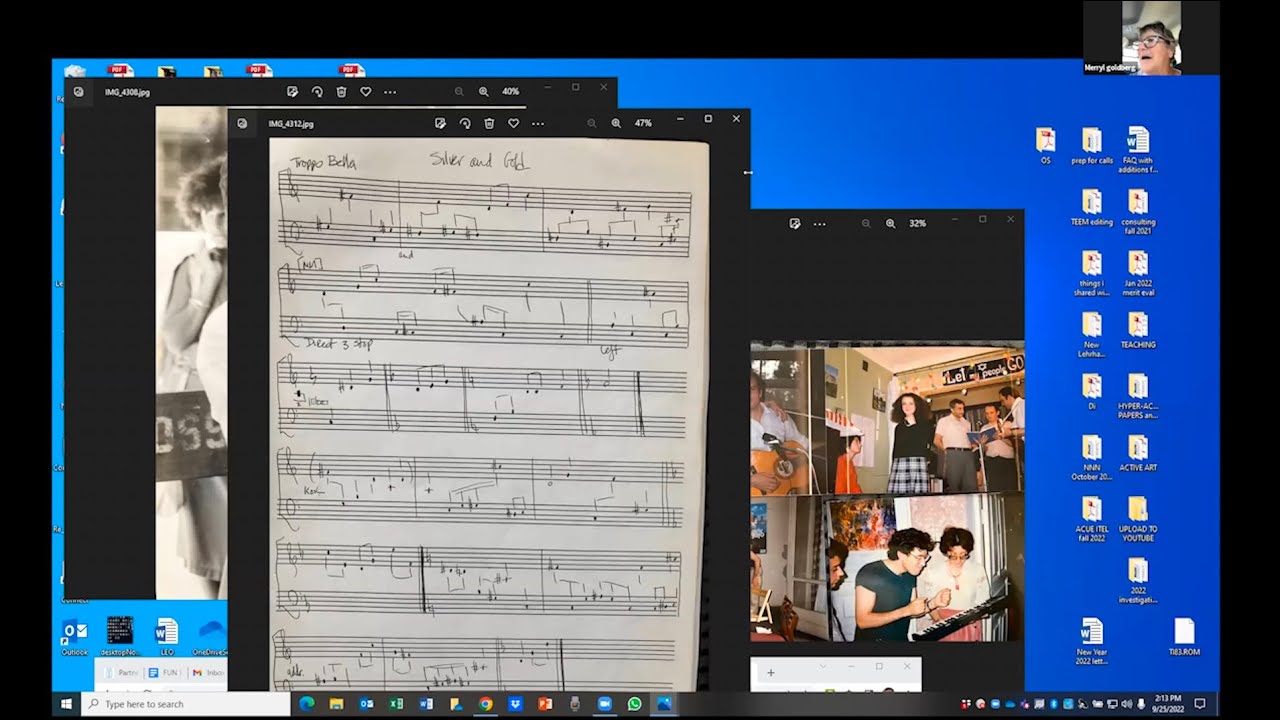Select the 'TEEM editing' desktop folder
The height and width of the screenshot is (720, 1280).
click(1092, 208)
